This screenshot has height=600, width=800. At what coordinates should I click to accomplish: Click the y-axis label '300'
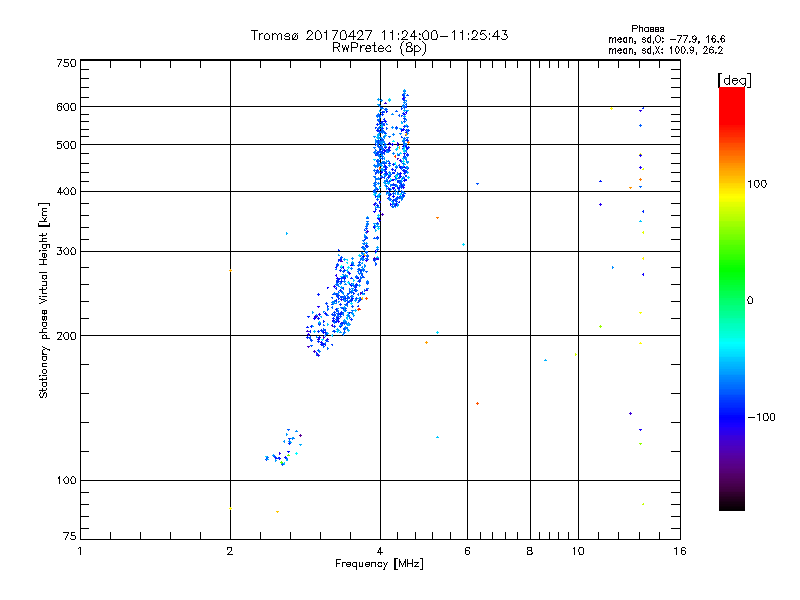(x=66, y=252)
